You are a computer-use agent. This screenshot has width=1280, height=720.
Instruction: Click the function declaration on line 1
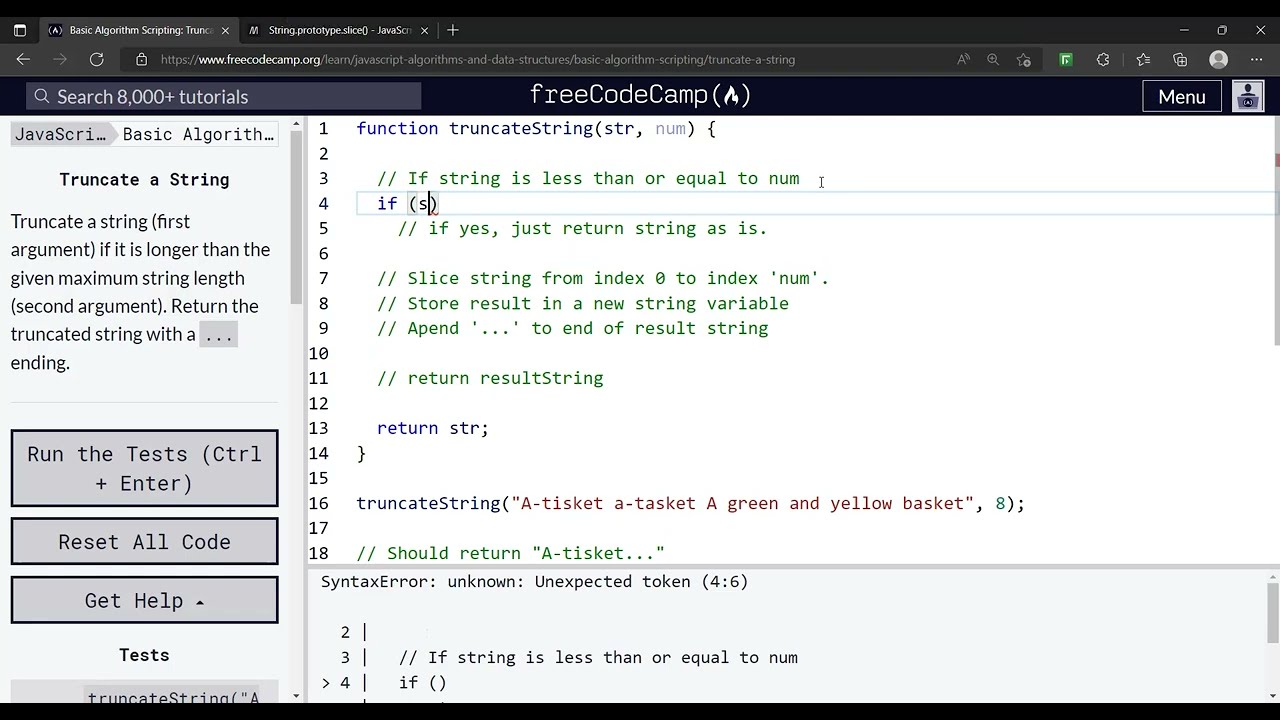[536, 128]
